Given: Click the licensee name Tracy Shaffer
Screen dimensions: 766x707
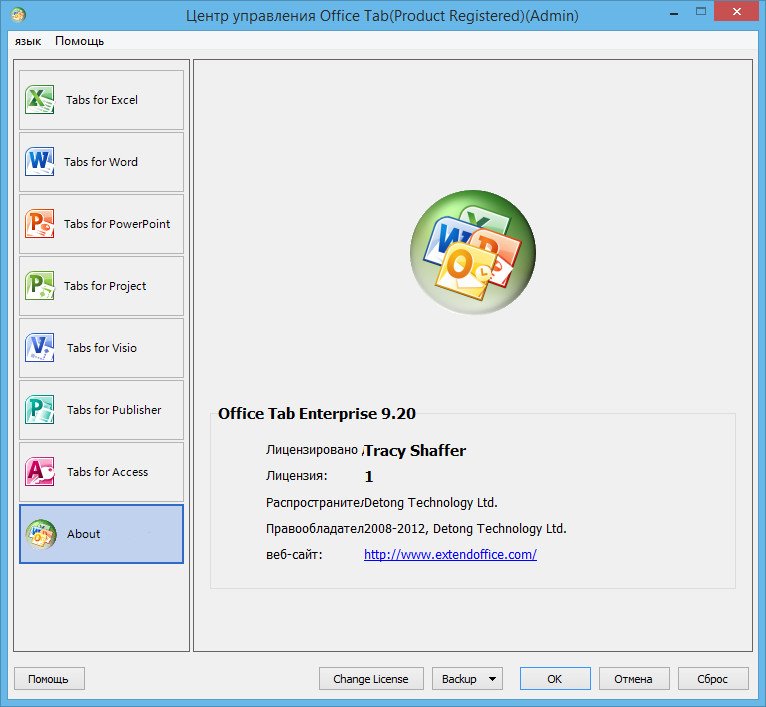Looking at the screenshot, I should (x=415, y=450).
